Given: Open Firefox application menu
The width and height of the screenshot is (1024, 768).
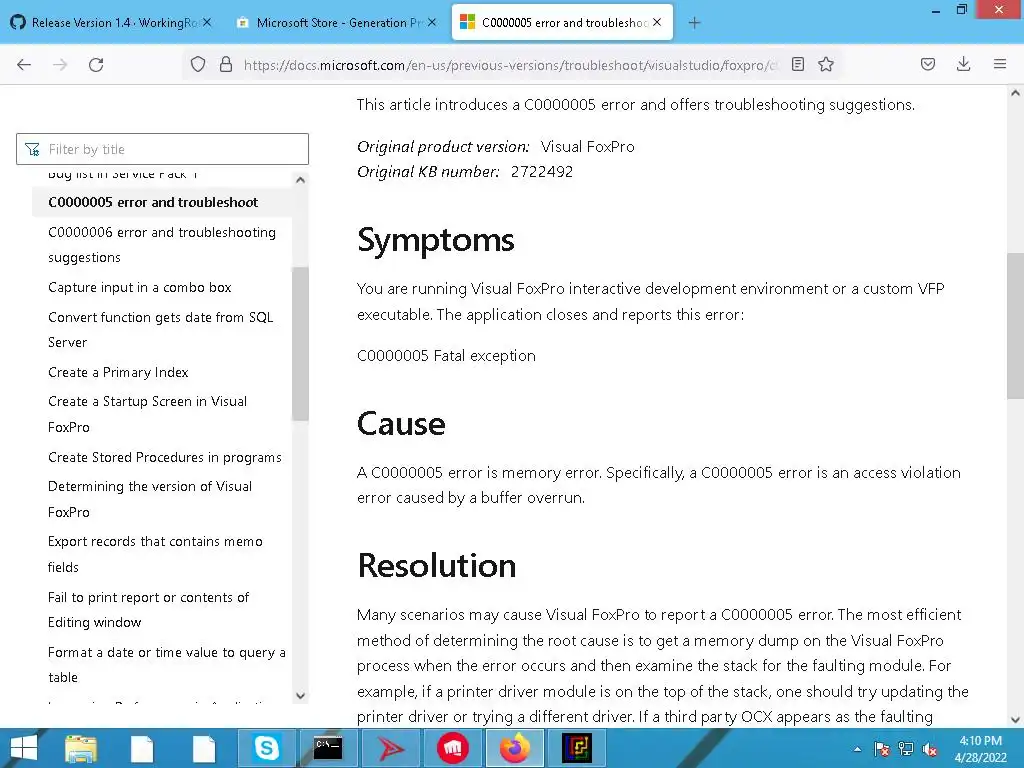Looking at the screenshot, I should [1000, 64].
